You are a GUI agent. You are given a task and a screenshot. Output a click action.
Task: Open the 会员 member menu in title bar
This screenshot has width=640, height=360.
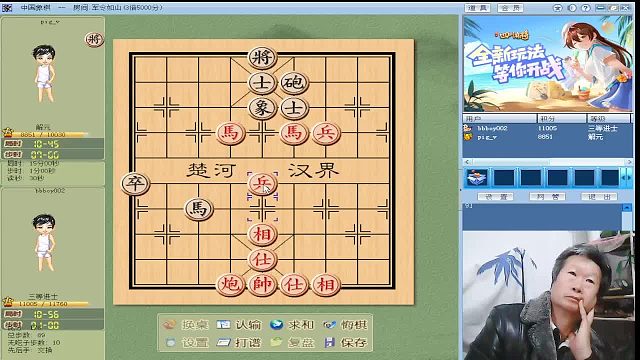pos(511,8)
